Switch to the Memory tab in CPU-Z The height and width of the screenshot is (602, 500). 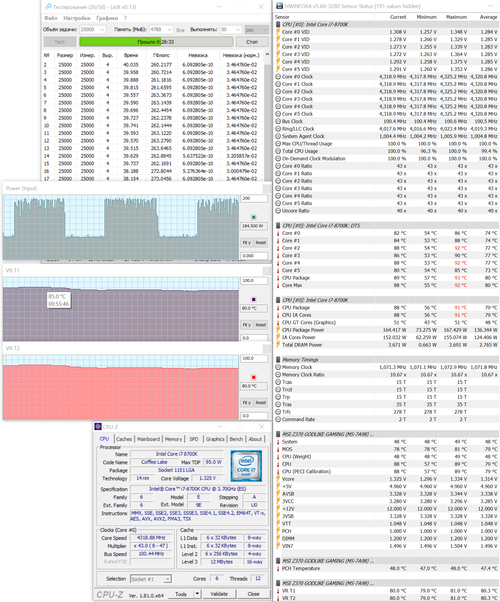point(173,439)
